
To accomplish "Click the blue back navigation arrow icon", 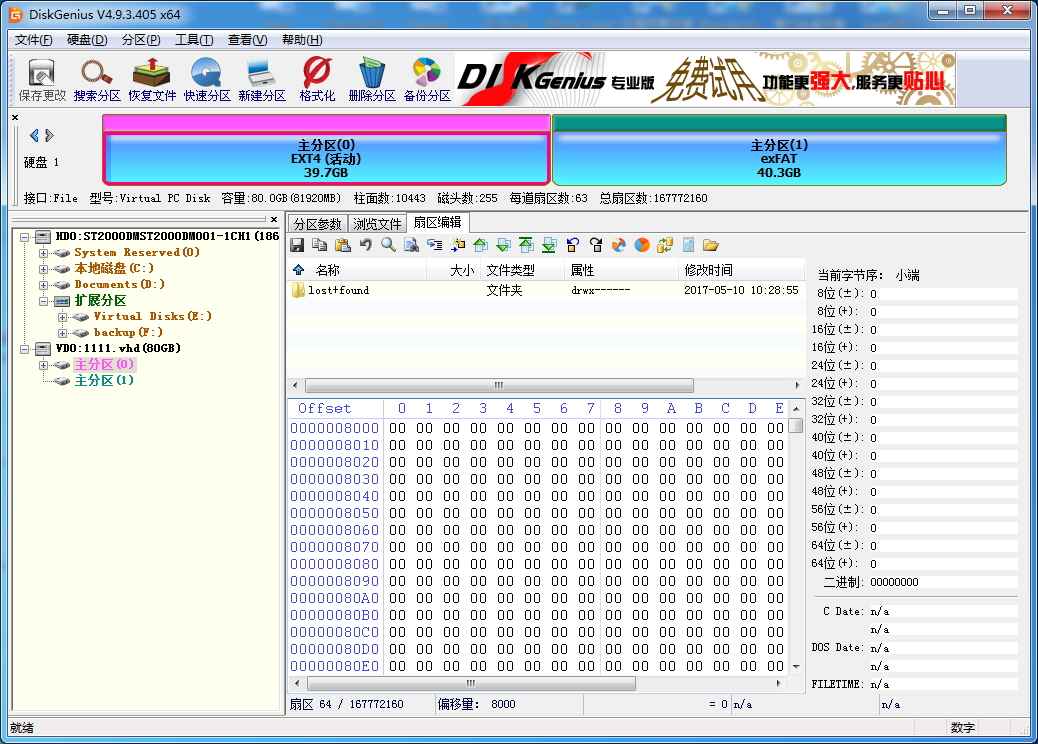I will click(573, 246).
